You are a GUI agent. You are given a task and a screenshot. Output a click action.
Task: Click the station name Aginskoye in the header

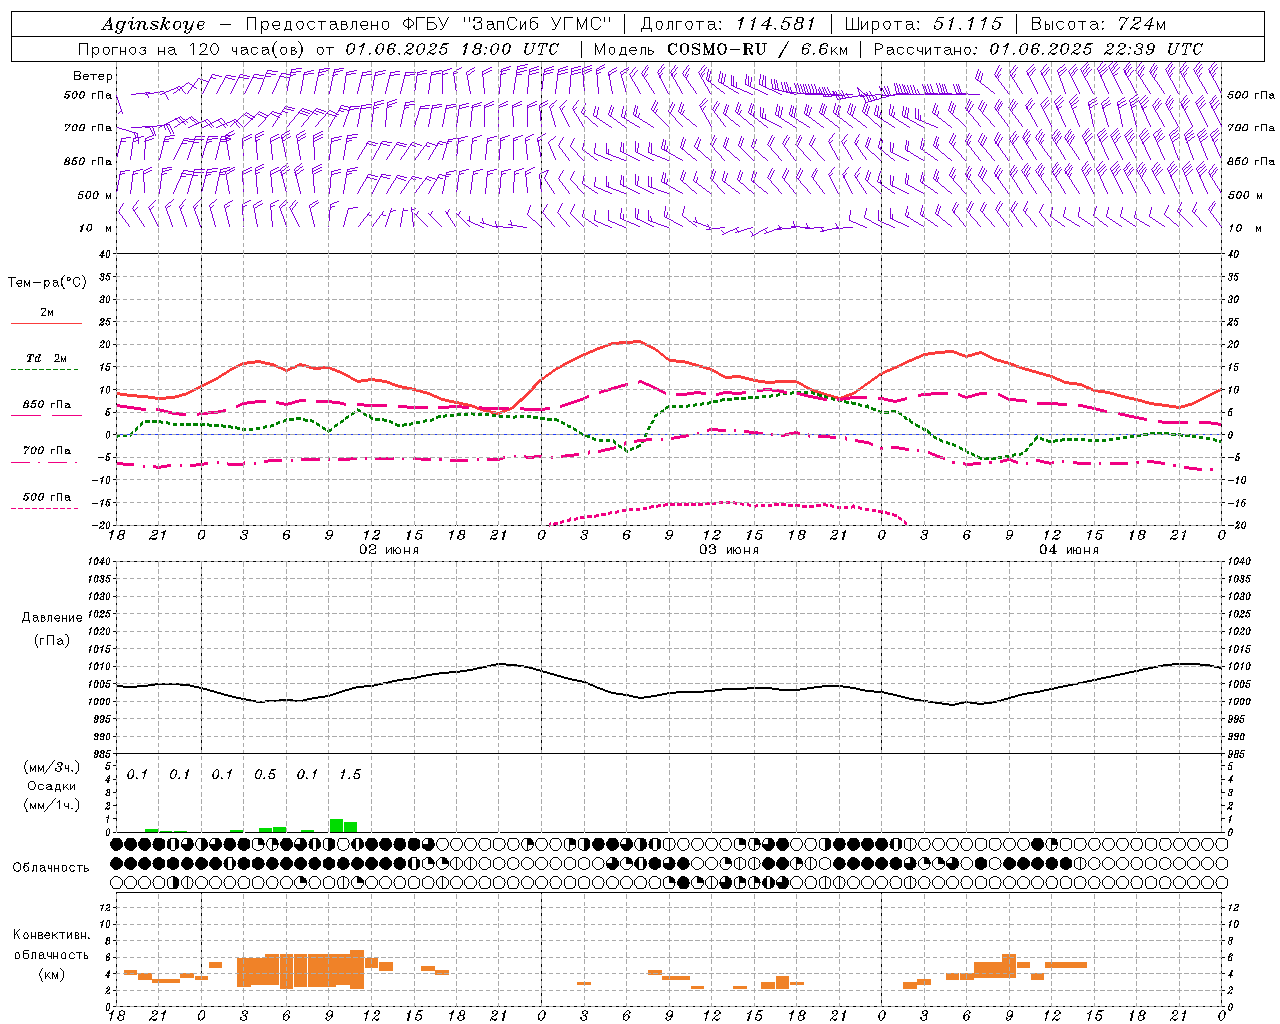point(153,24)
